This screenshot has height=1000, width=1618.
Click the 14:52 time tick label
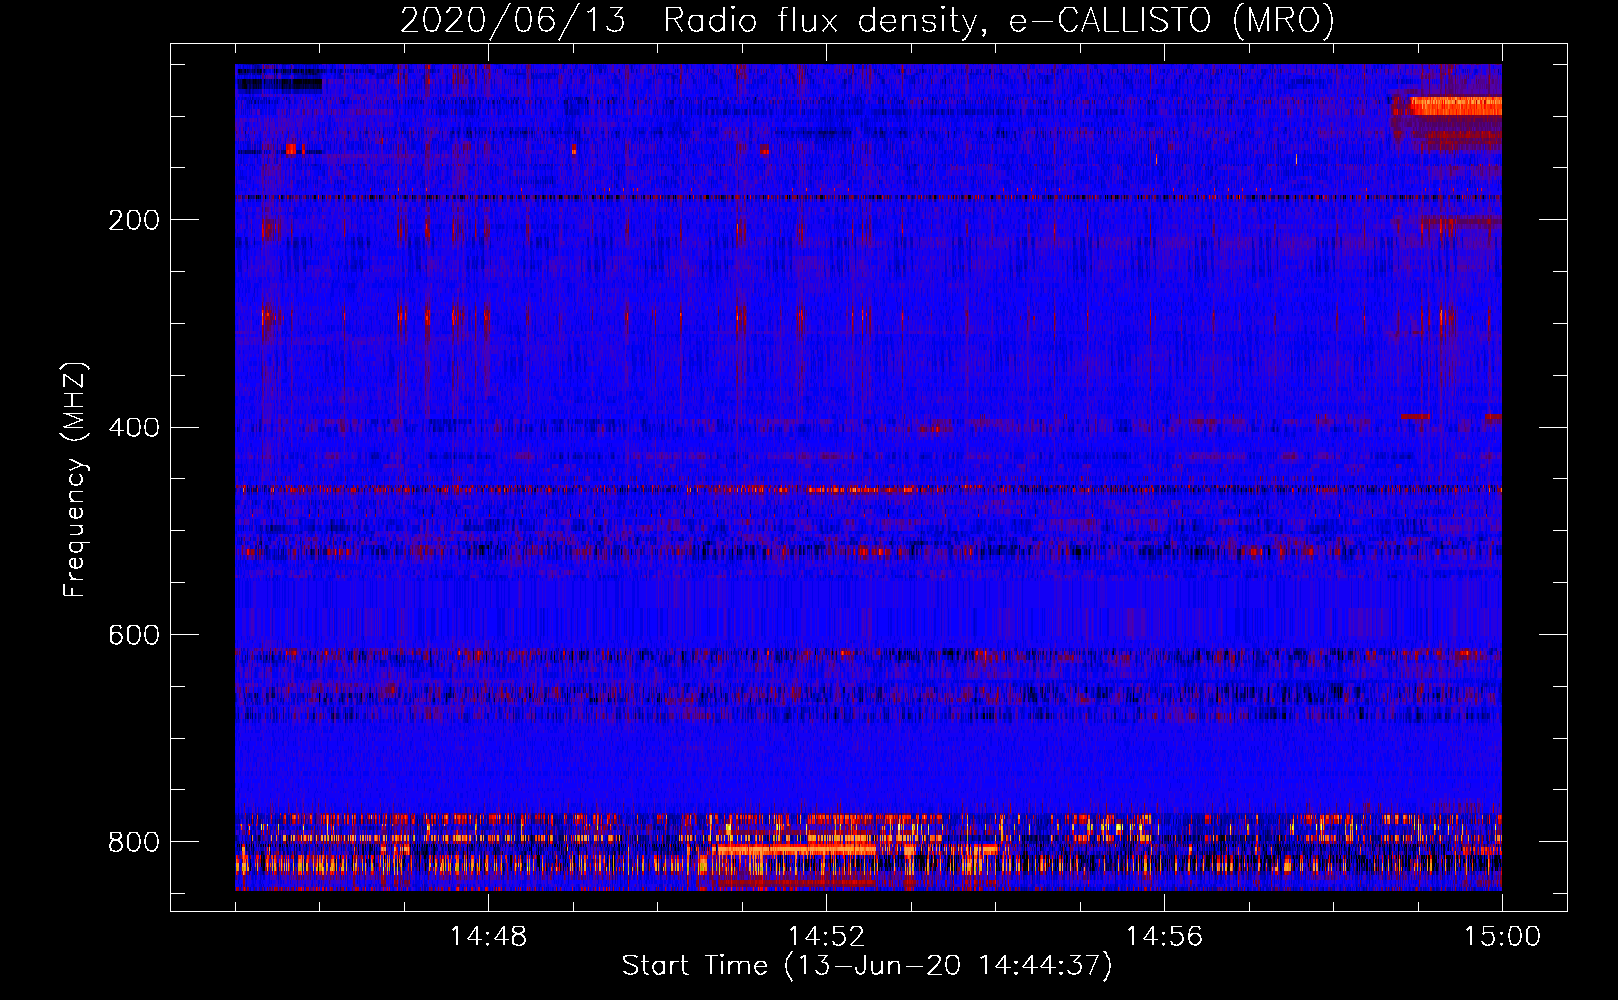point(826,937)
